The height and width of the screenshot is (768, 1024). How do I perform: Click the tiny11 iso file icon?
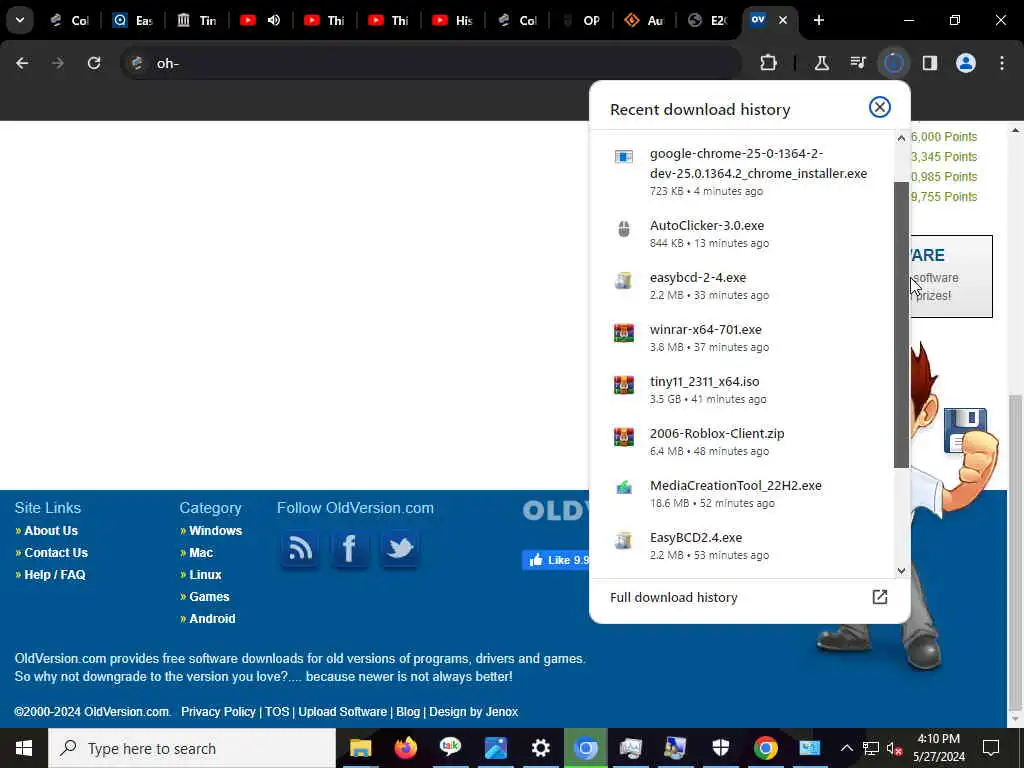tap(624, 385)
